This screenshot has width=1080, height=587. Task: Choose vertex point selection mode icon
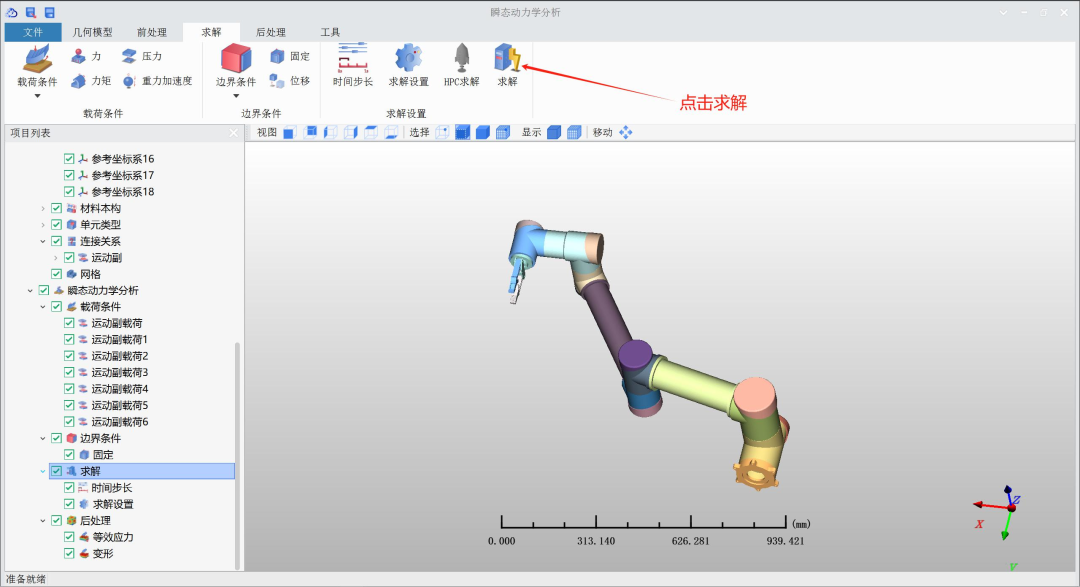442,132
